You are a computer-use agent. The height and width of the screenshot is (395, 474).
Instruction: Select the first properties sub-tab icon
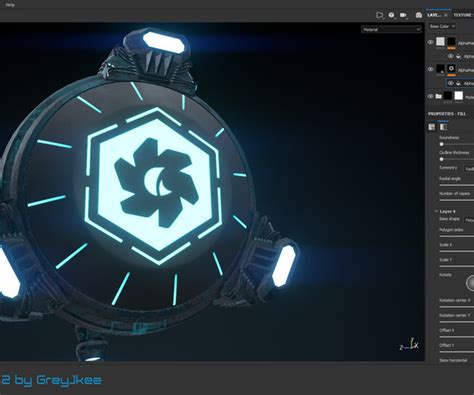[432, 127]
